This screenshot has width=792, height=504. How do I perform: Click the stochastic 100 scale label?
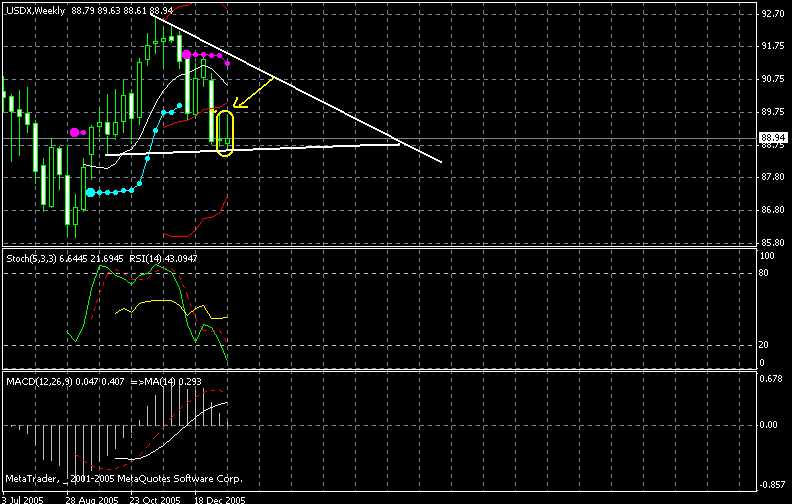767,256
